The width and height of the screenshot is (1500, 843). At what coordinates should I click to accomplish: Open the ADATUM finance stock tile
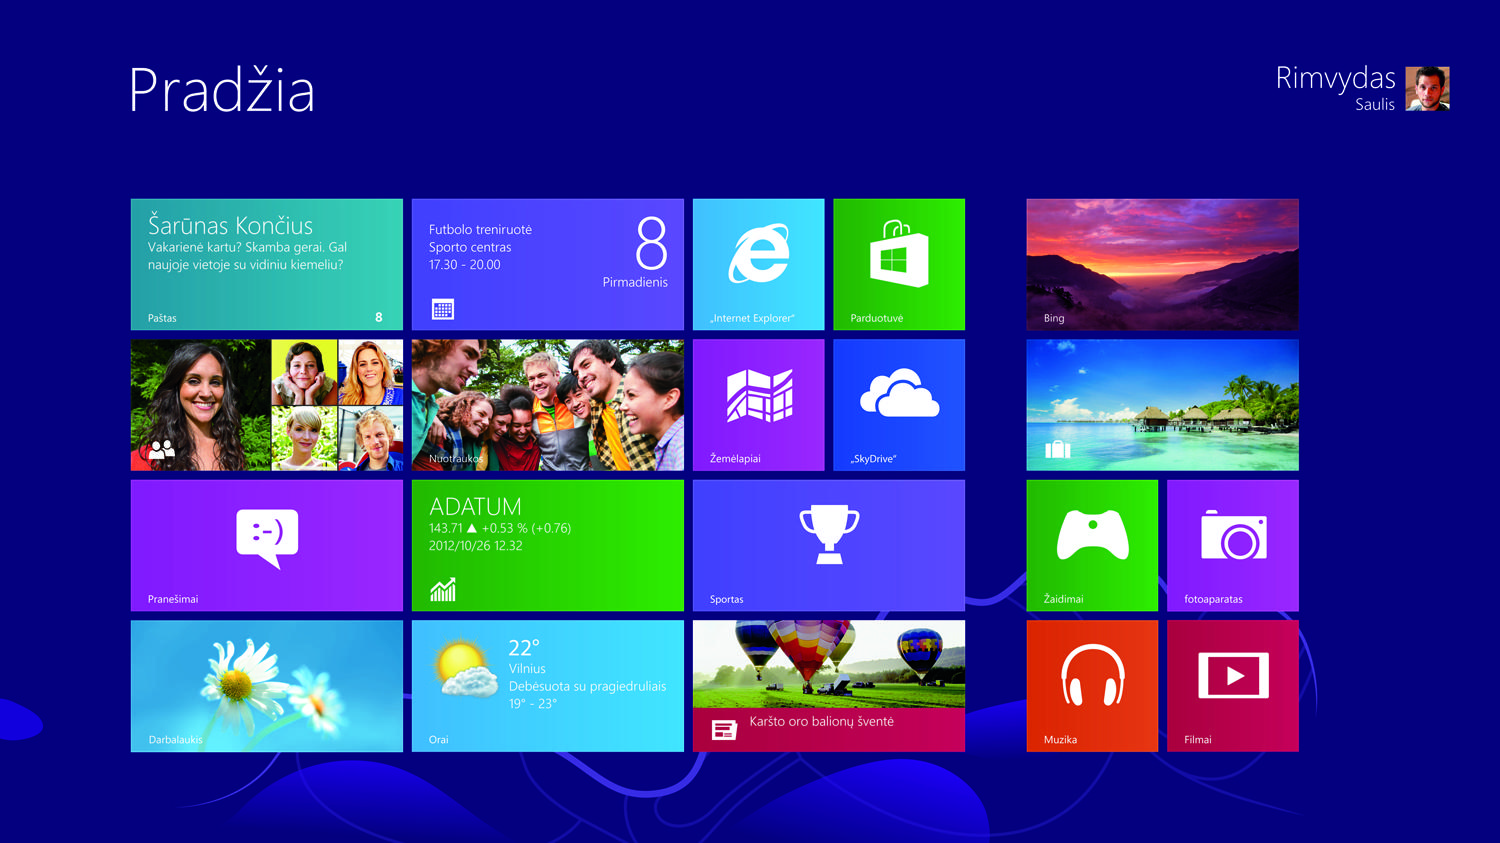[x=547, y=545]
